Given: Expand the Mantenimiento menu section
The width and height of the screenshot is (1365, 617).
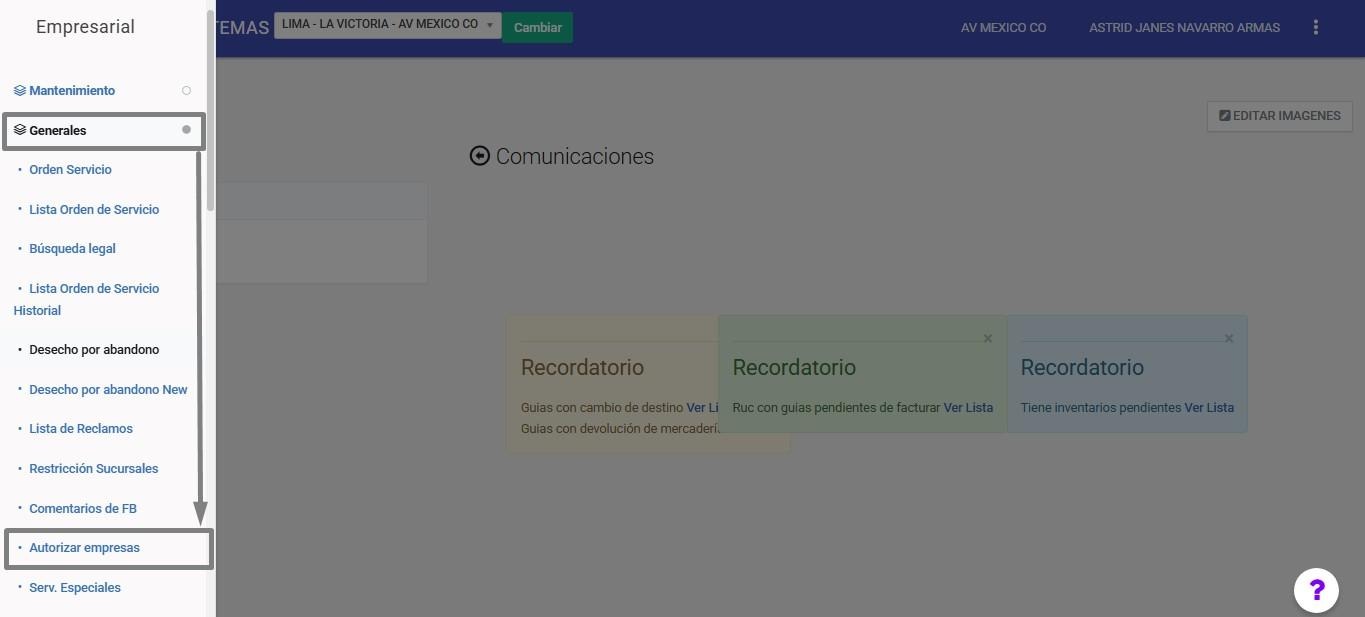Looking at the screenshot, I should (72, 91).
